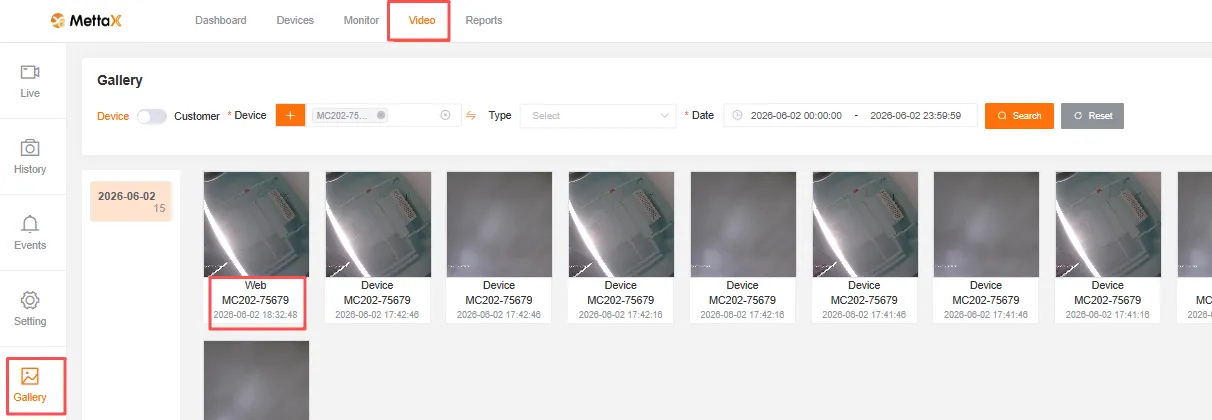Click the orange plus add-device button
The width and height of the screenshot is (1212, 420).
290,115
